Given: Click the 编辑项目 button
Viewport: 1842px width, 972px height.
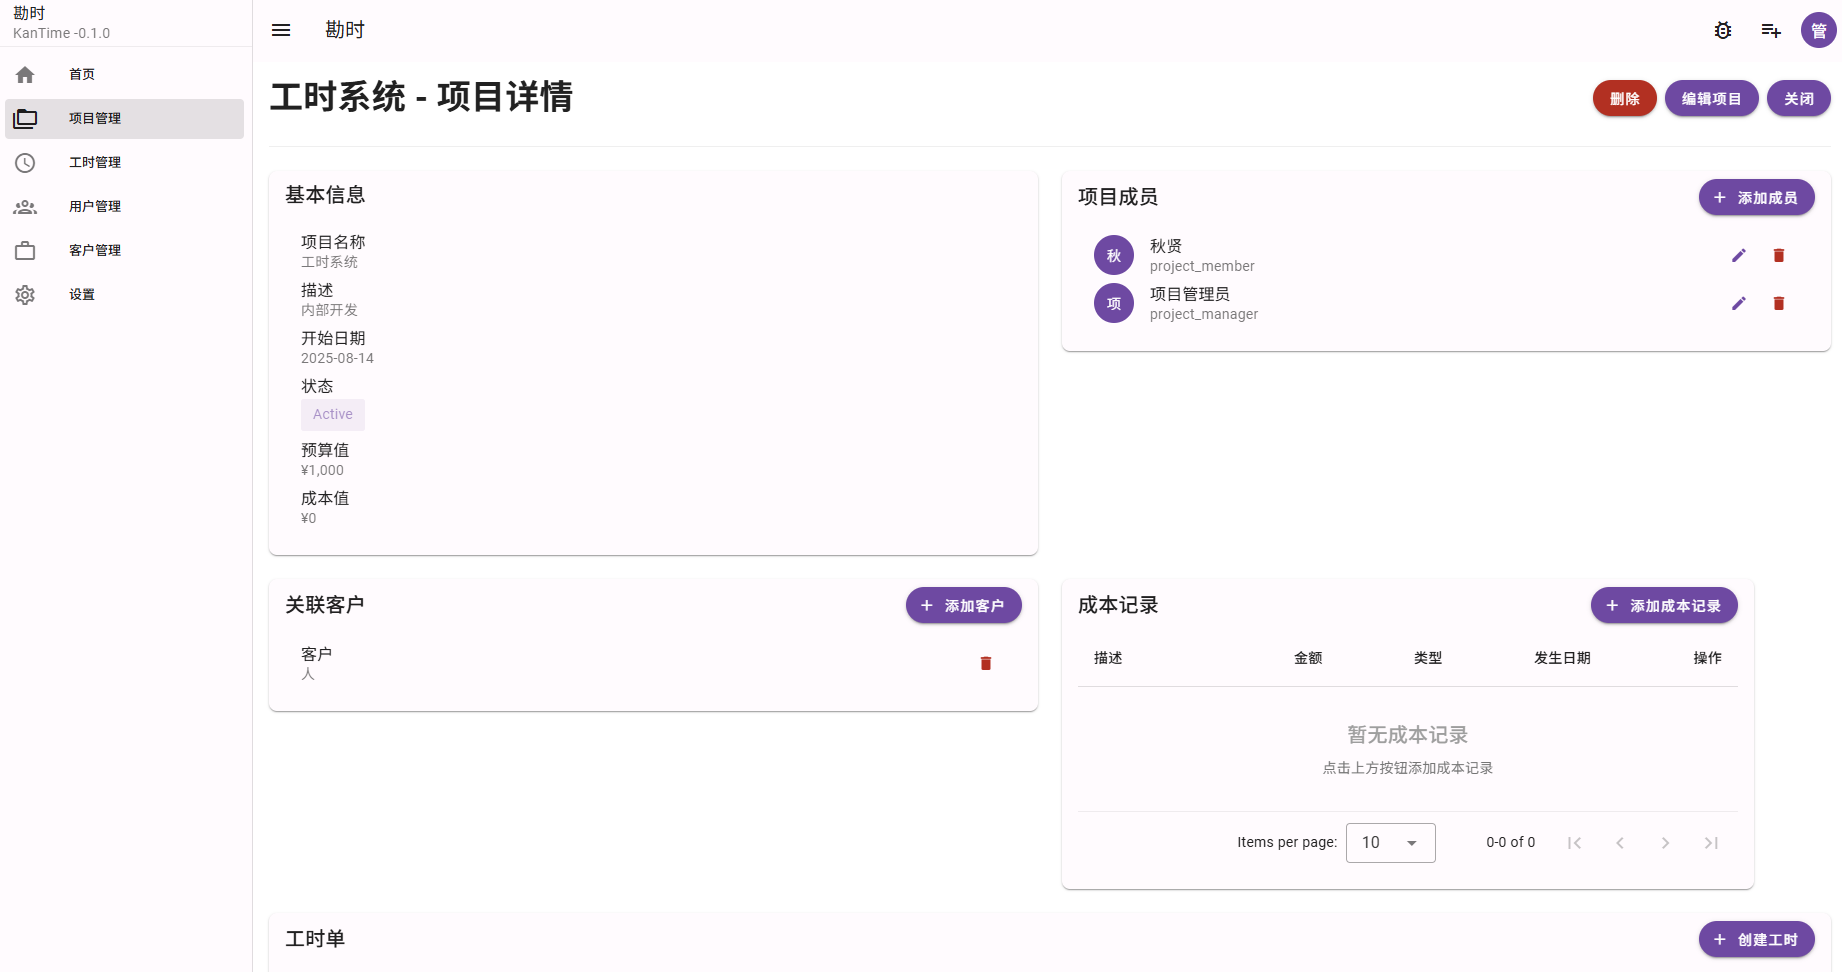Looking at the screenshot, I should click(x=1711, y=98).
